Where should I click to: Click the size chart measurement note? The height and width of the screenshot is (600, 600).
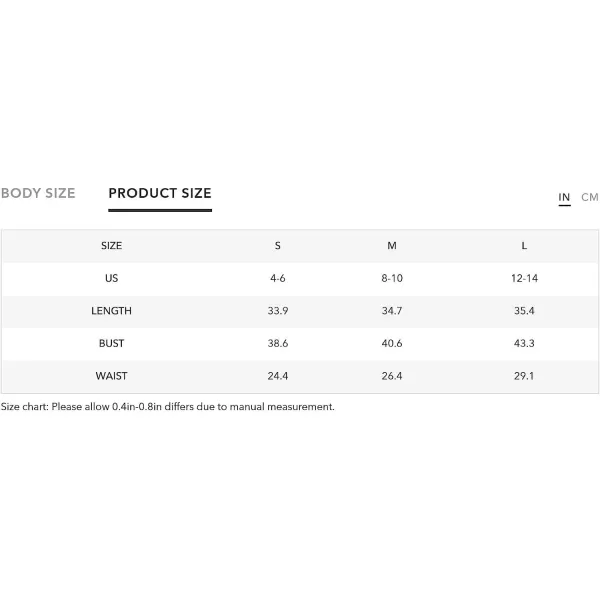168,407
